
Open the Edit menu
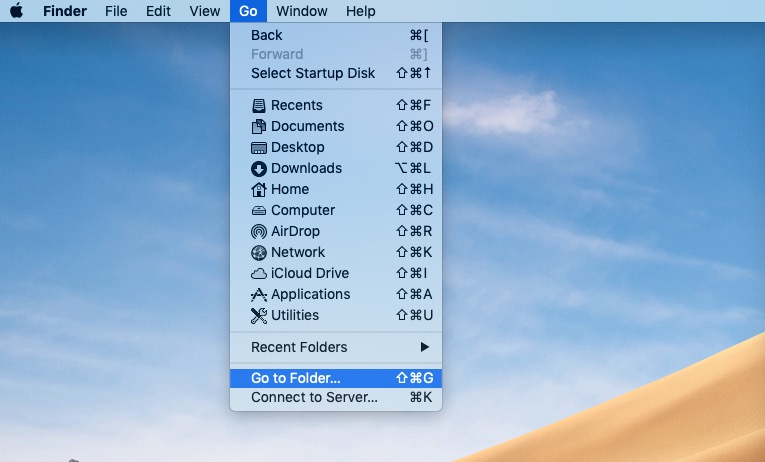click(158, 11)
